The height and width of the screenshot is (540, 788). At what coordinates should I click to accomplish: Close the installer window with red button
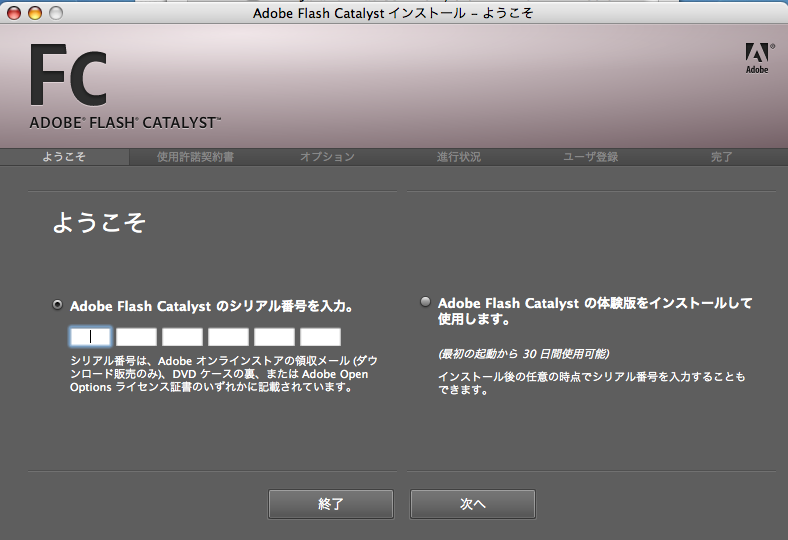(x=14, y=13)
